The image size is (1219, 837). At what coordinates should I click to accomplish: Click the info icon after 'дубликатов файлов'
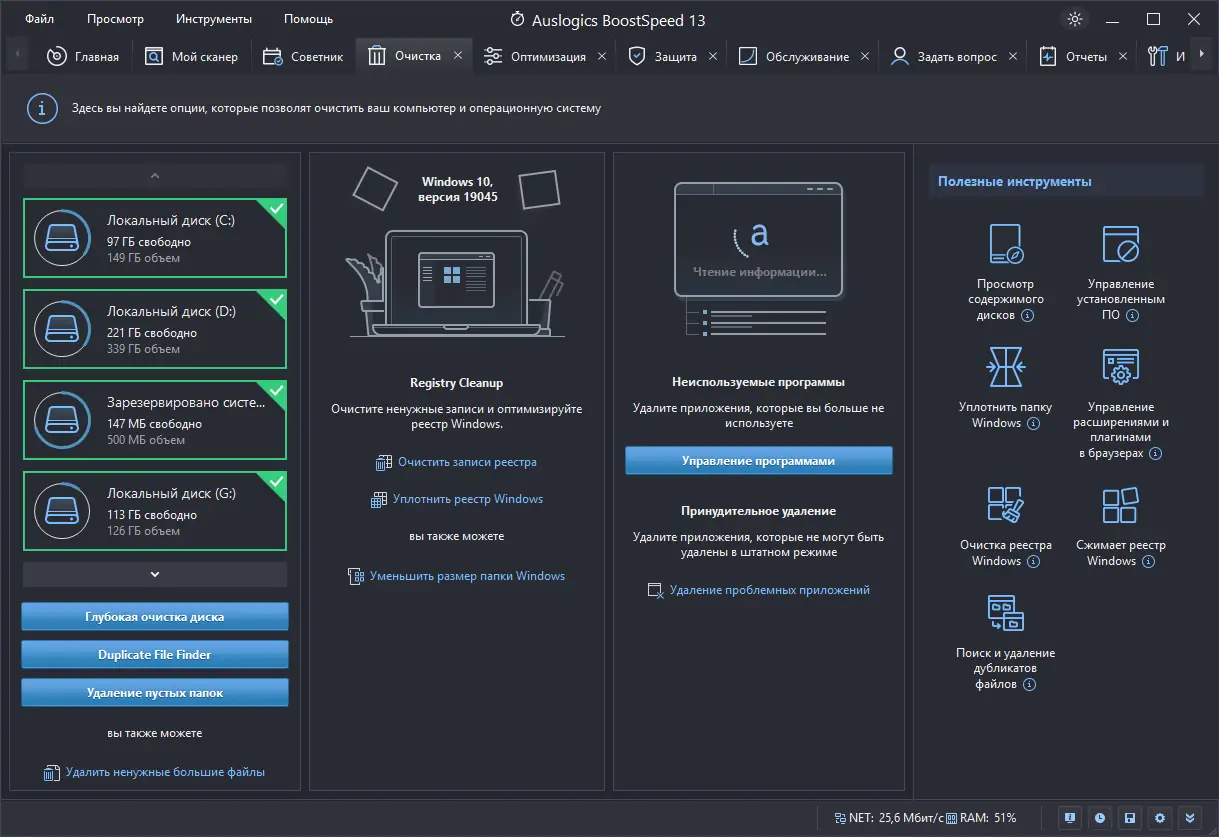[x=1029, y=685]
